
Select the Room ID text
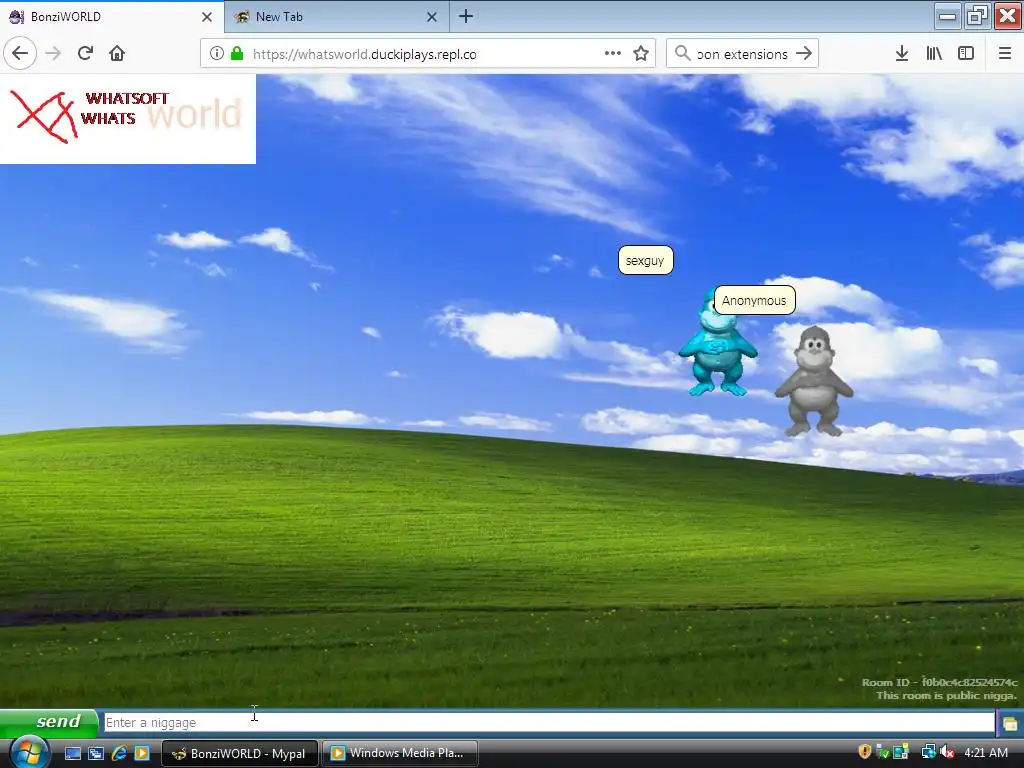tap(940, 682)
